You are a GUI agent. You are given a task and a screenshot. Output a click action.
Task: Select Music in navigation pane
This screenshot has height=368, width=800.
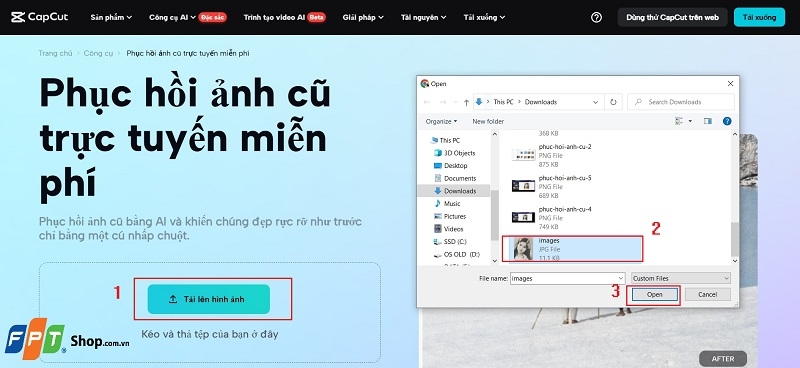pyautogui.click(x=447, y=204)
